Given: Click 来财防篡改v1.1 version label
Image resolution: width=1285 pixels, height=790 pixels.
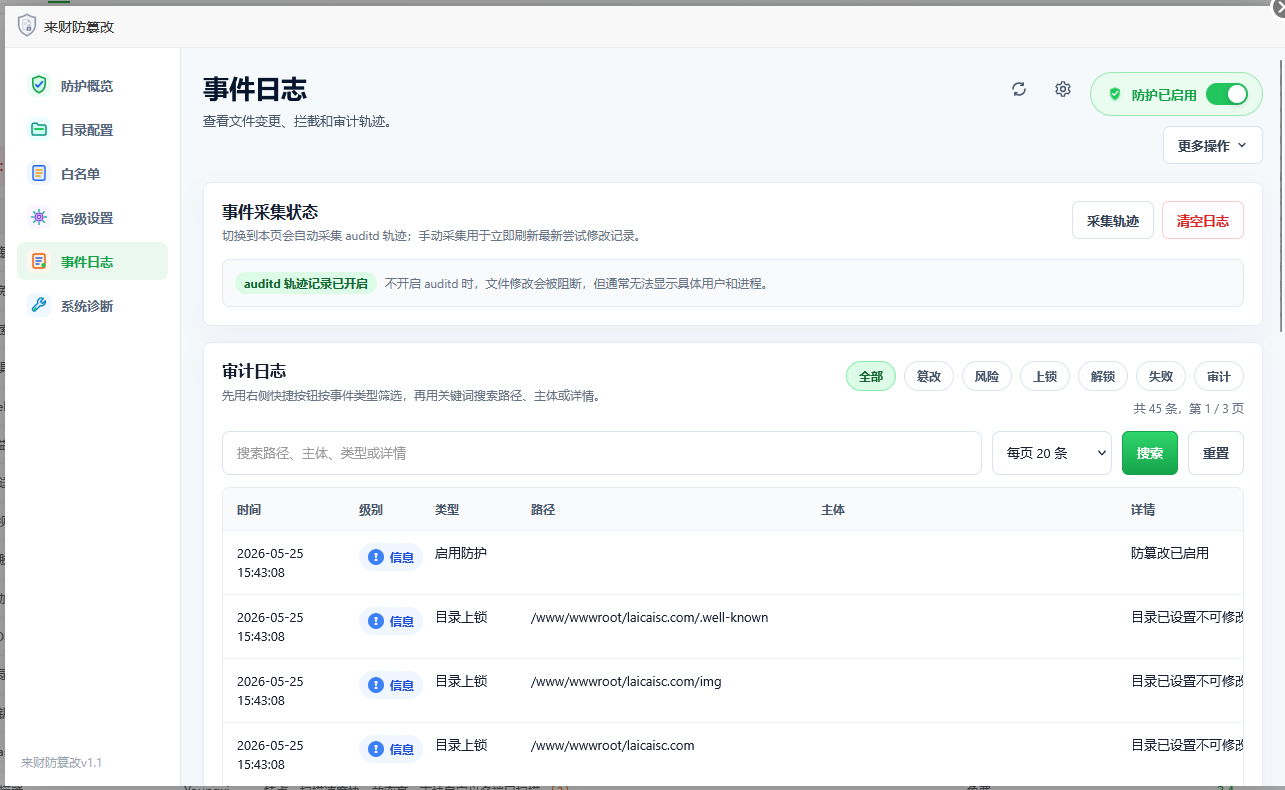Looking at the screenshot, I should coord(62,762).
